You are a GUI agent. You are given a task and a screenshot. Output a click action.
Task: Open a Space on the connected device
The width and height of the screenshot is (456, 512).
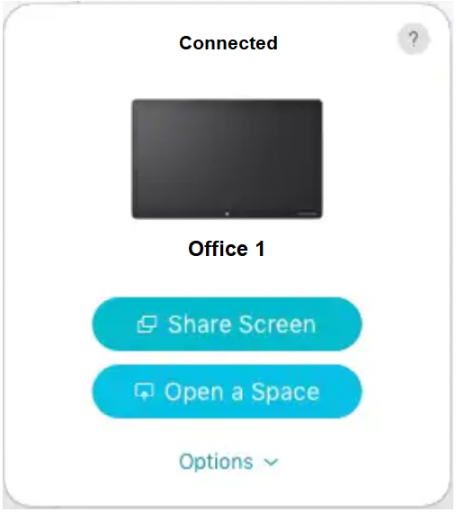coord(227,391)
